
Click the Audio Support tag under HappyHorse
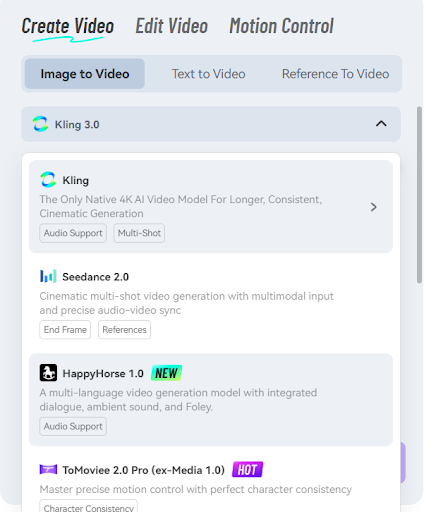point(73,426)
